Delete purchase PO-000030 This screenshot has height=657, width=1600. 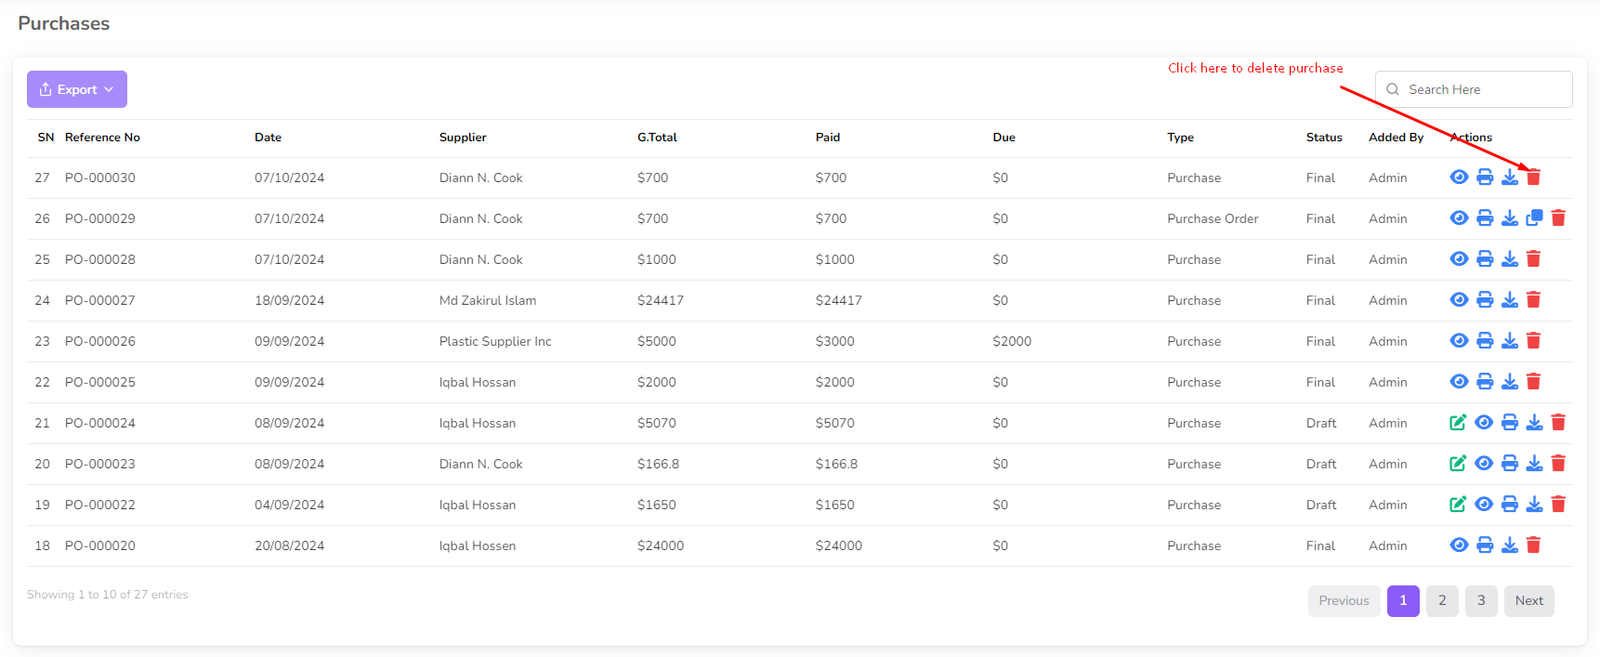pos(1533,178)
